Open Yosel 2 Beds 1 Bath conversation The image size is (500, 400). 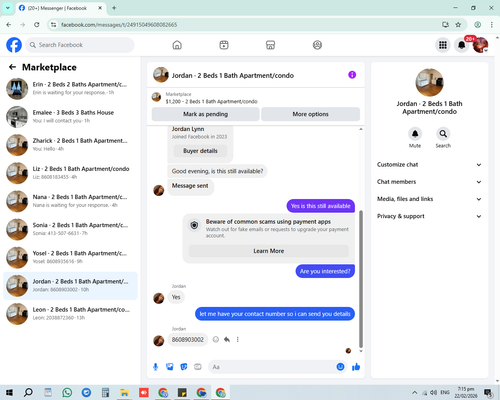[70, 258]
